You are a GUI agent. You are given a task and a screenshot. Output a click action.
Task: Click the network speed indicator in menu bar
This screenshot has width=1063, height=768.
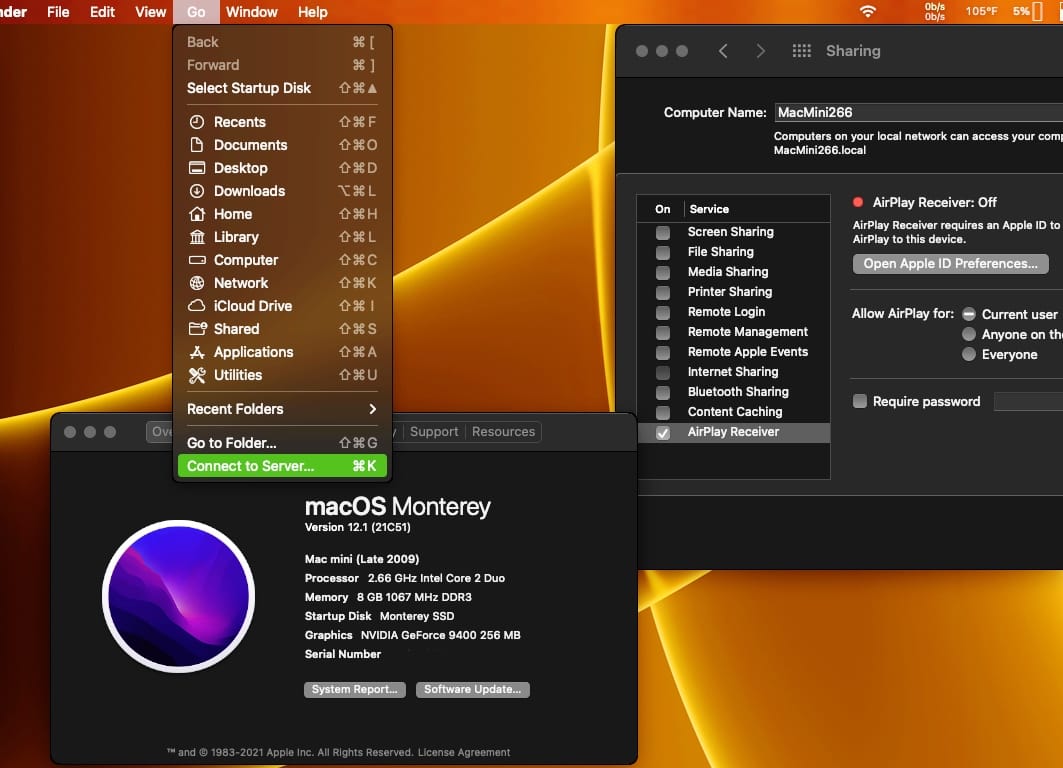tap(935, 12)
